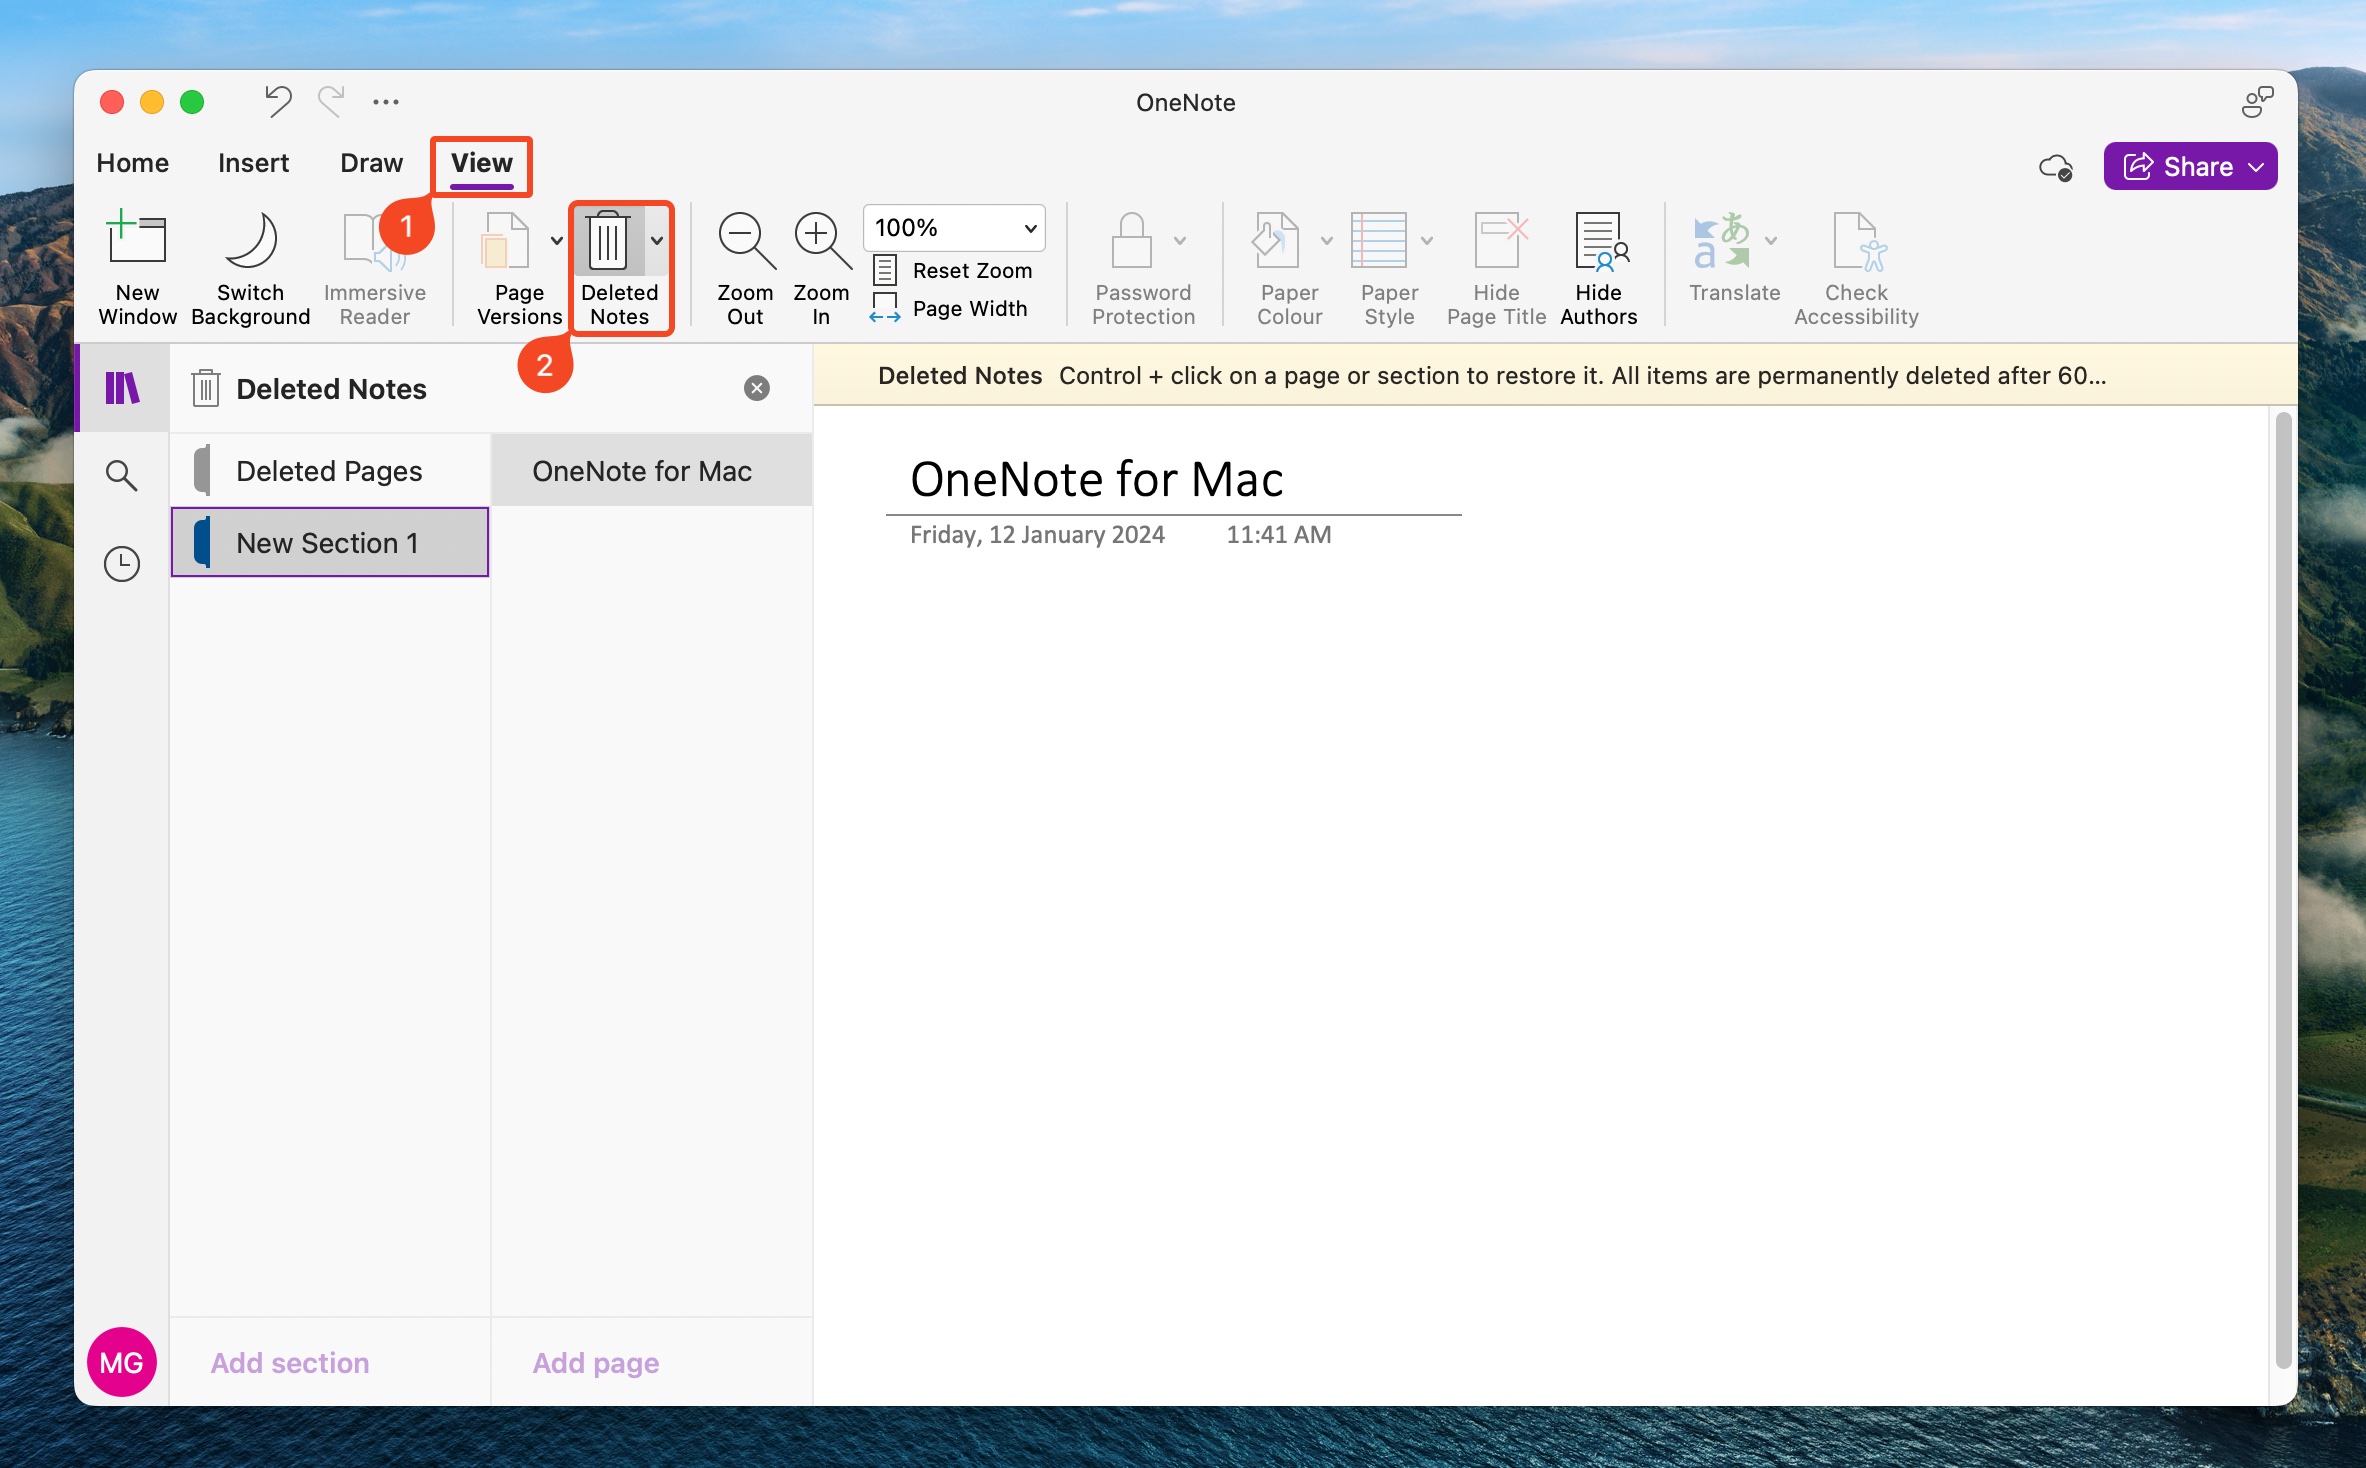Screen dimensions: 2366x1468
Task: Close the Deleted Notes panel
Action: coord(757,388)
